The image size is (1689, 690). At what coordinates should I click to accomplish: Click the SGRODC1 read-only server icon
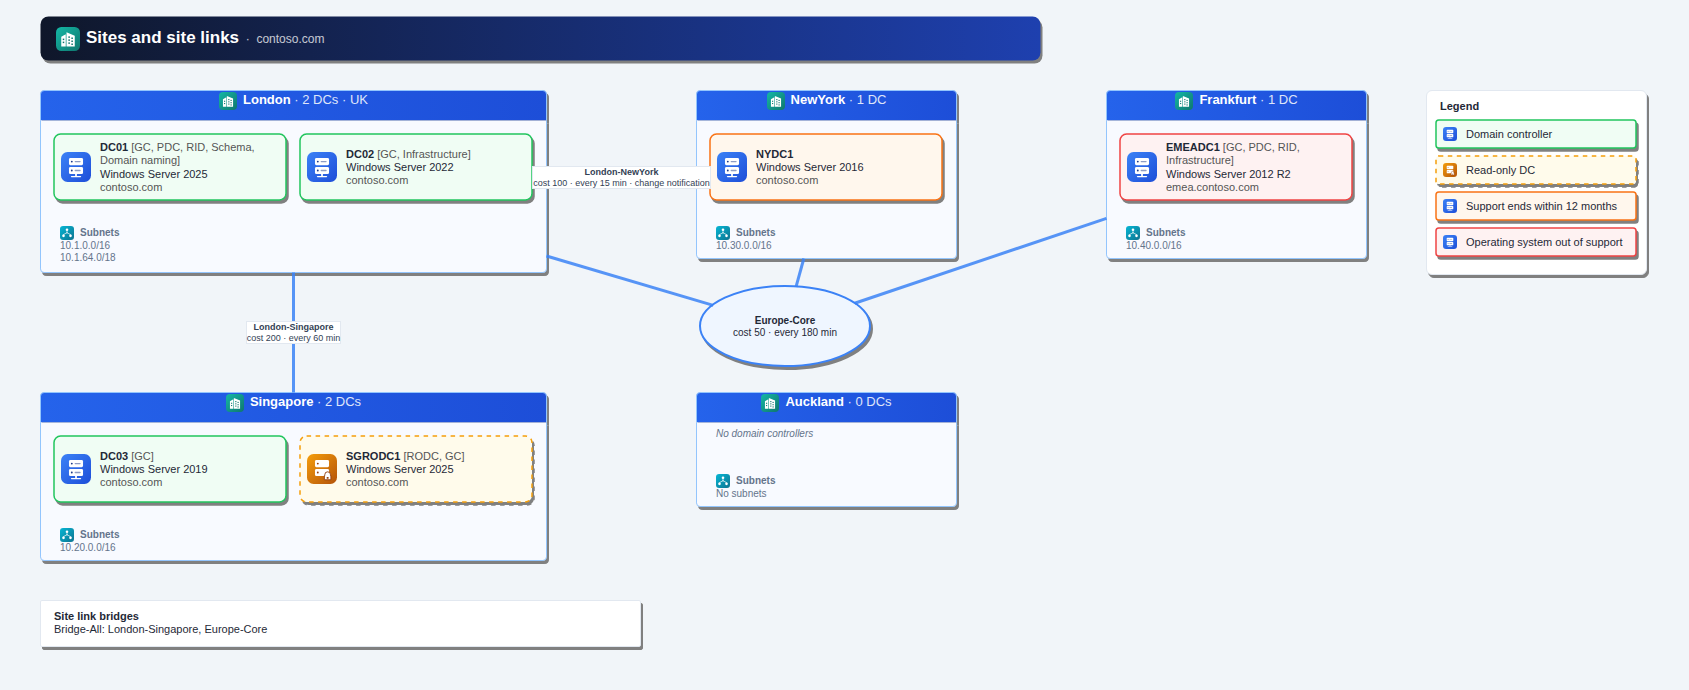322,469
